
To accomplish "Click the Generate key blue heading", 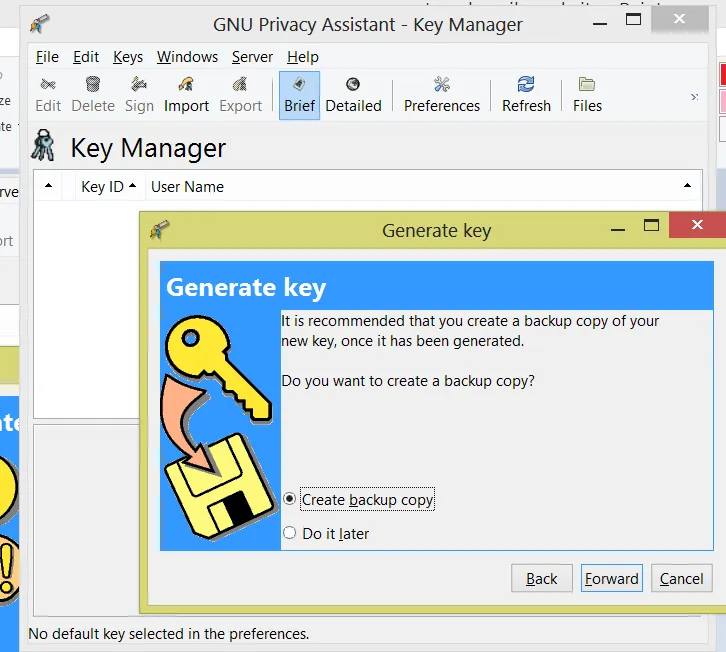I will [x=246, y=288].
